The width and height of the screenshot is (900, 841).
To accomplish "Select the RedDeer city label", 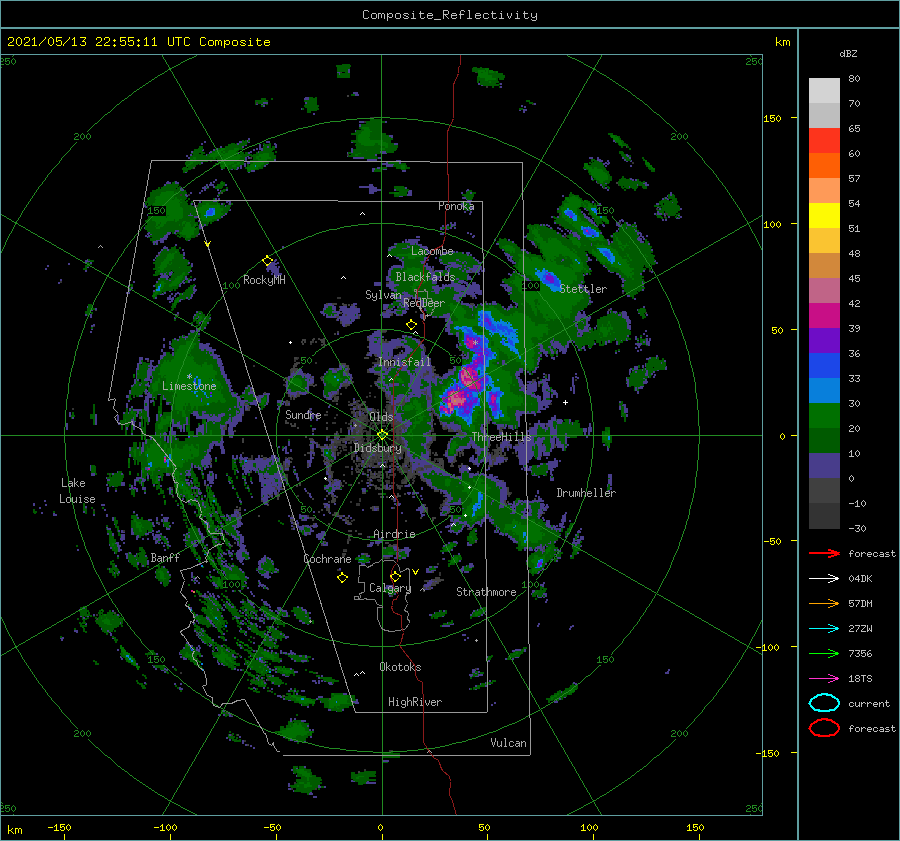I will (x=424, y=303).
